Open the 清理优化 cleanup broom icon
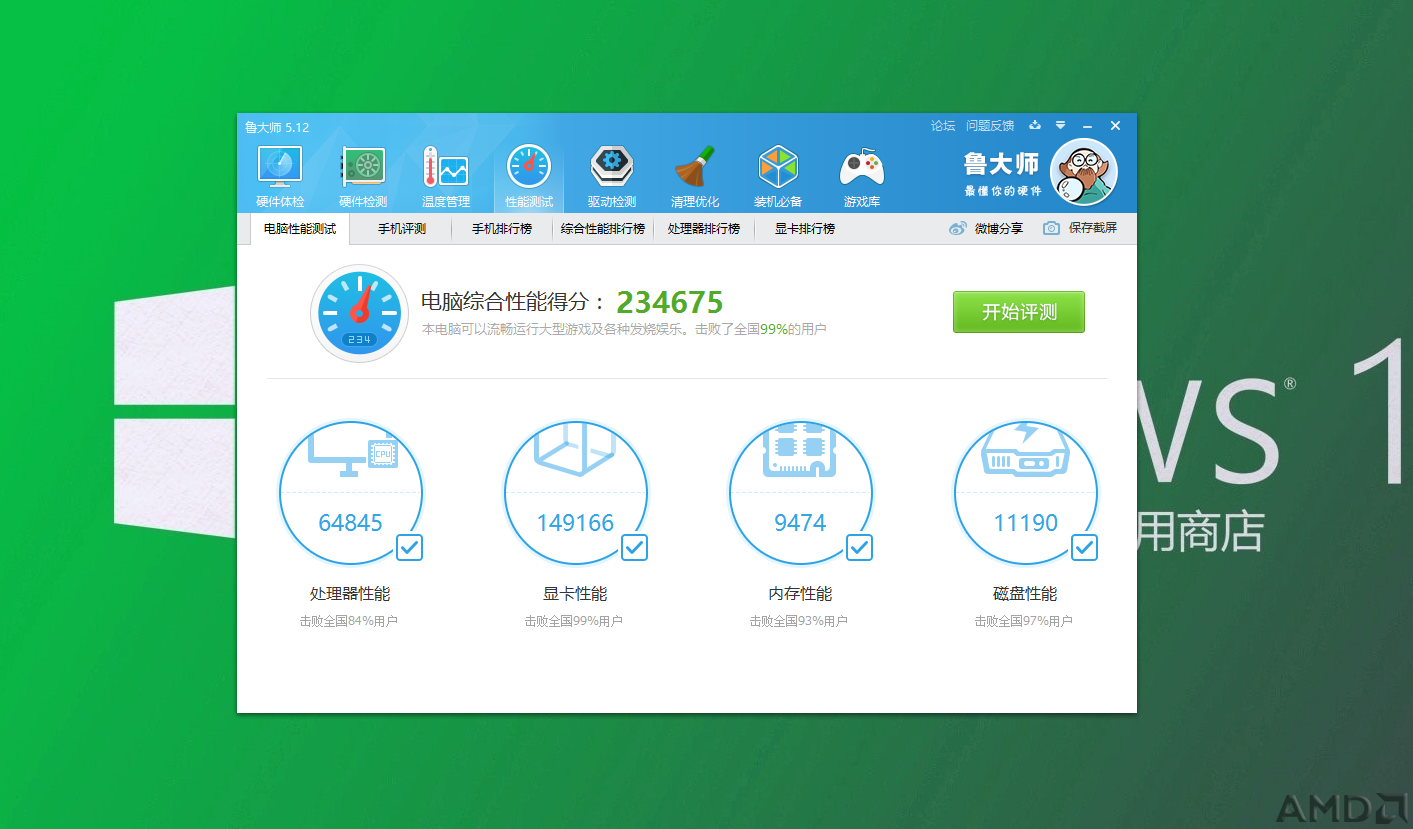The width and height of the screenshot is (1413, 829). coord(695,176)
